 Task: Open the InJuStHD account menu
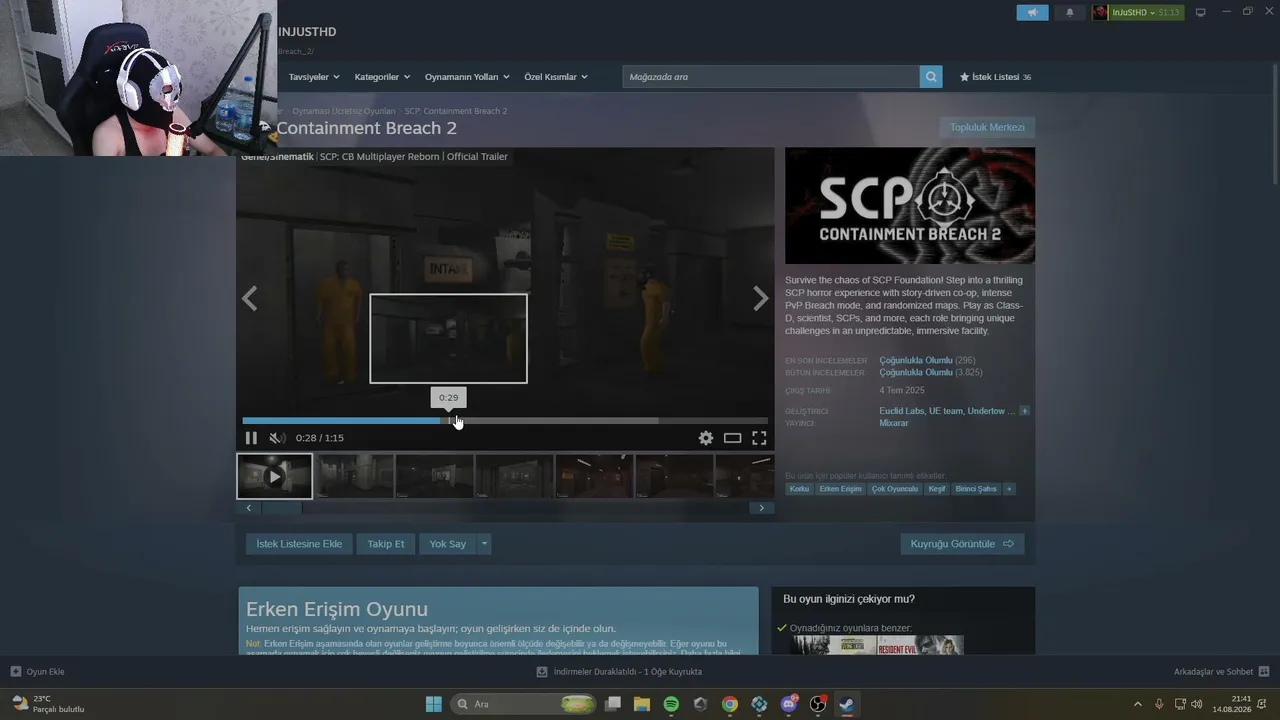[1137, 13]
